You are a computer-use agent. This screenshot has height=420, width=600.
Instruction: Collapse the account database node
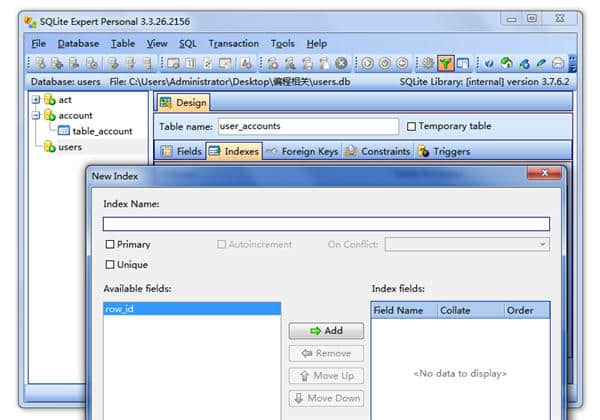(x=36, y=115)
